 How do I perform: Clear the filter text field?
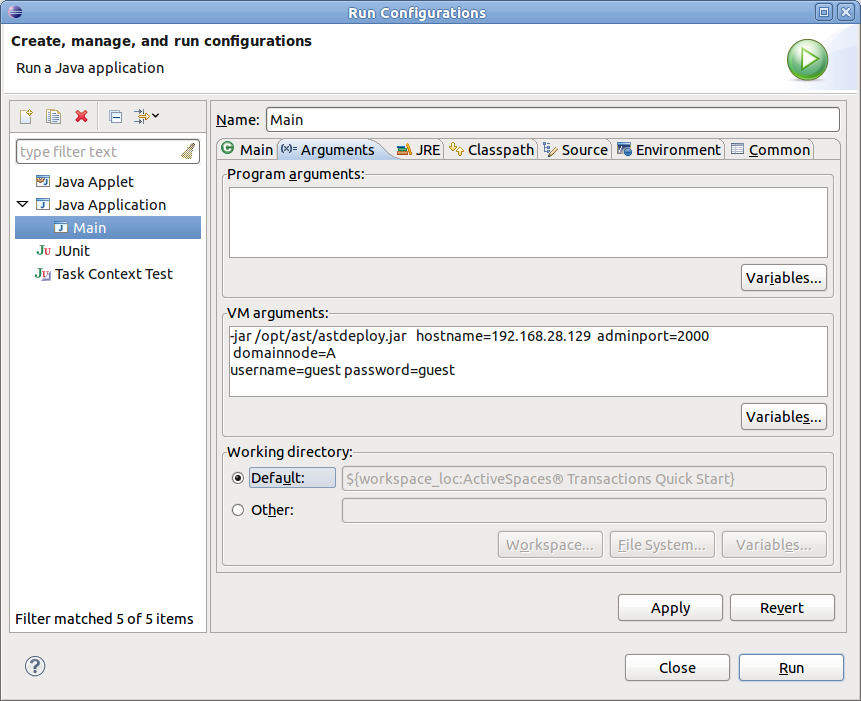189,151
